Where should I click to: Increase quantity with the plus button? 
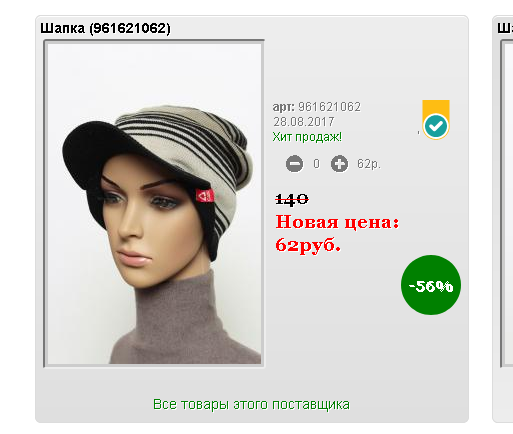click(x=339, y=164)
